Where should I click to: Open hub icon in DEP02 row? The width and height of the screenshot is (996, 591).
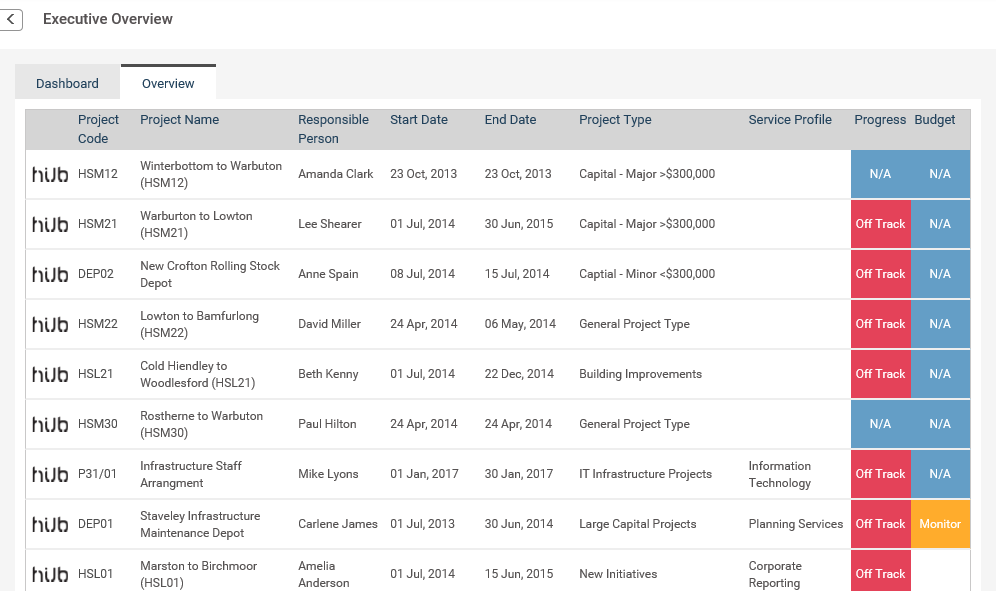(x=50, y=274)
